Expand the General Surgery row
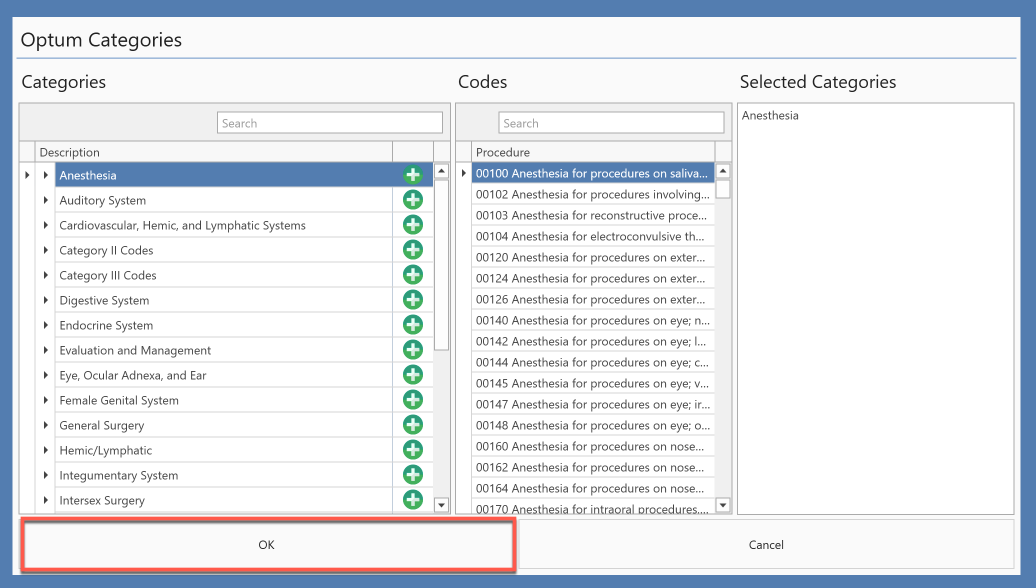1036x588 pixels. [x=46, y=425]
